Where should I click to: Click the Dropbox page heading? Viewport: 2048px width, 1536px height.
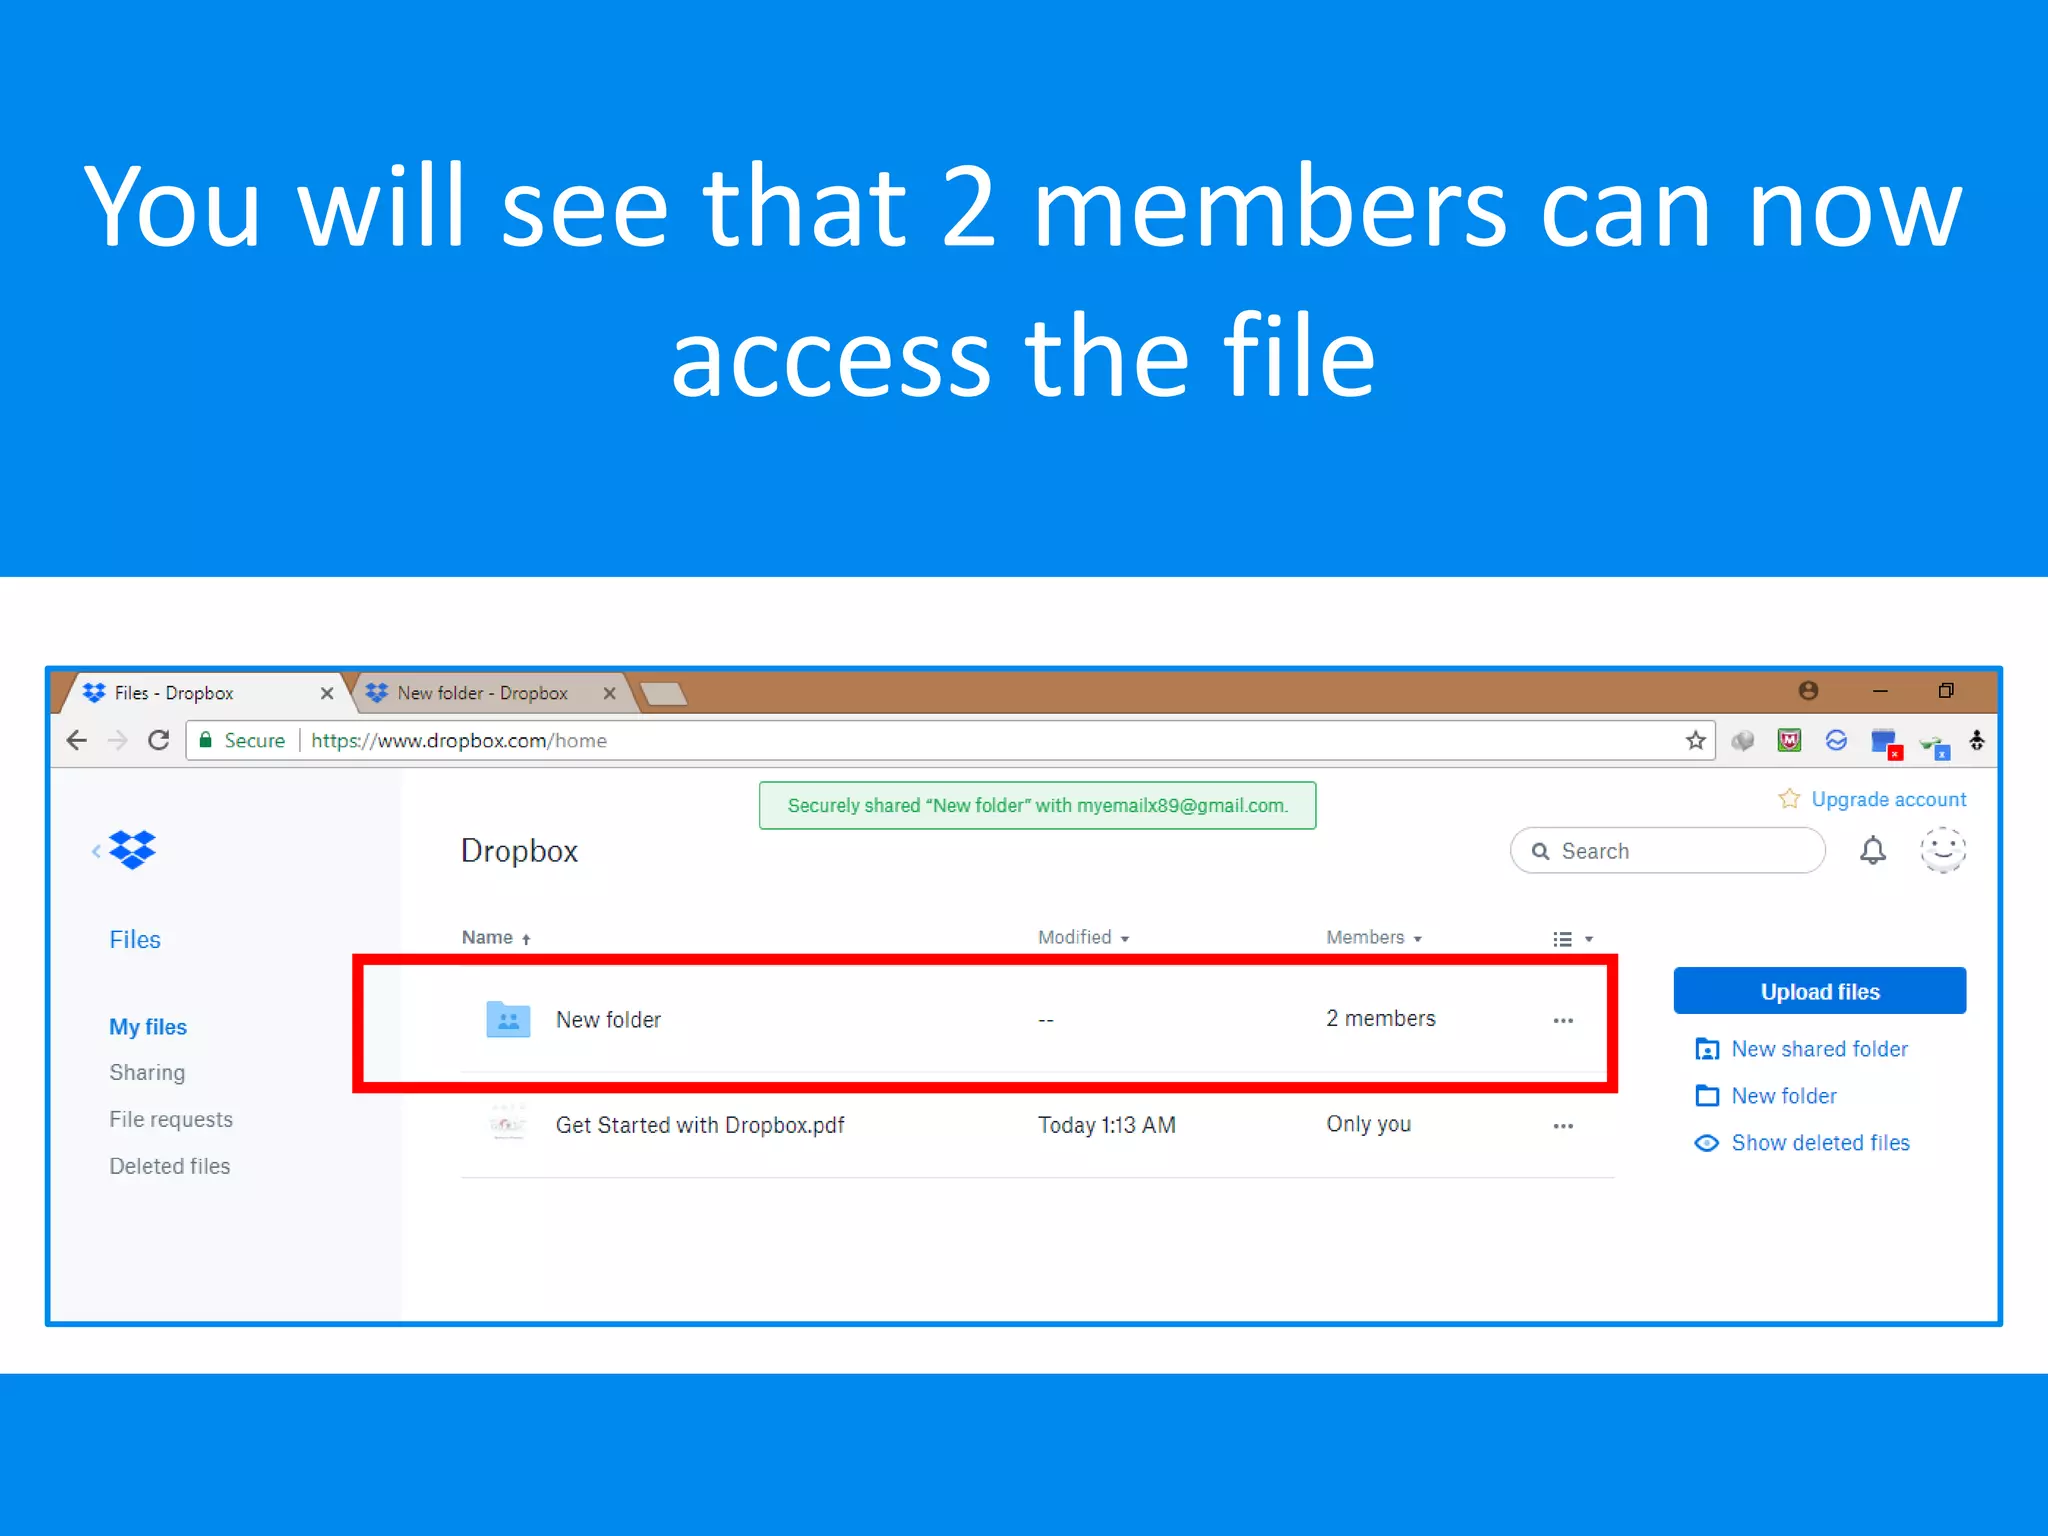[519, 851]
